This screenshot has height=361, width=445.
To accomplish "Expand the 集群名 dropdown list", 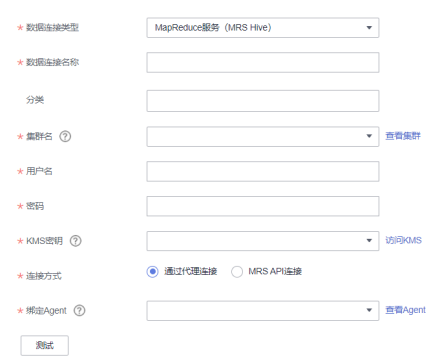I will tap(263, 136).
